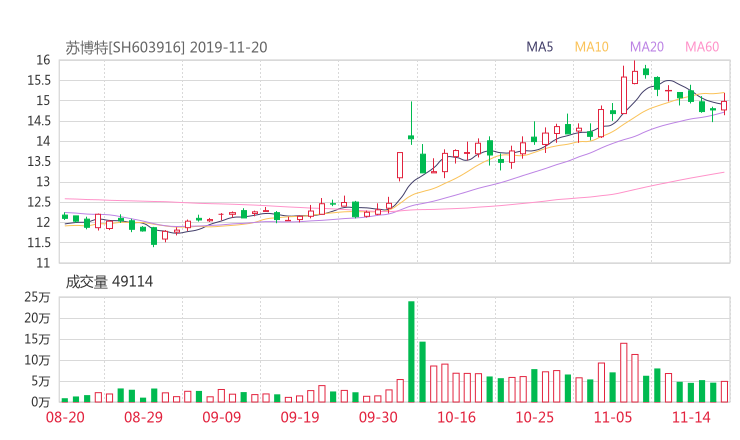Click the price axis label 14.5

click(x=38, y=121)
